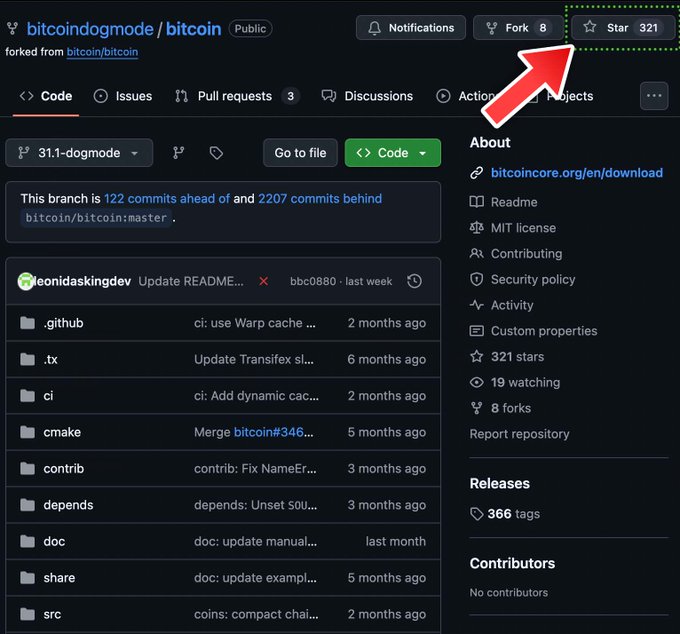This screenshot has height=634, width=680.
Task: Open the 366 tags link
Action: [x=513, y=514]
